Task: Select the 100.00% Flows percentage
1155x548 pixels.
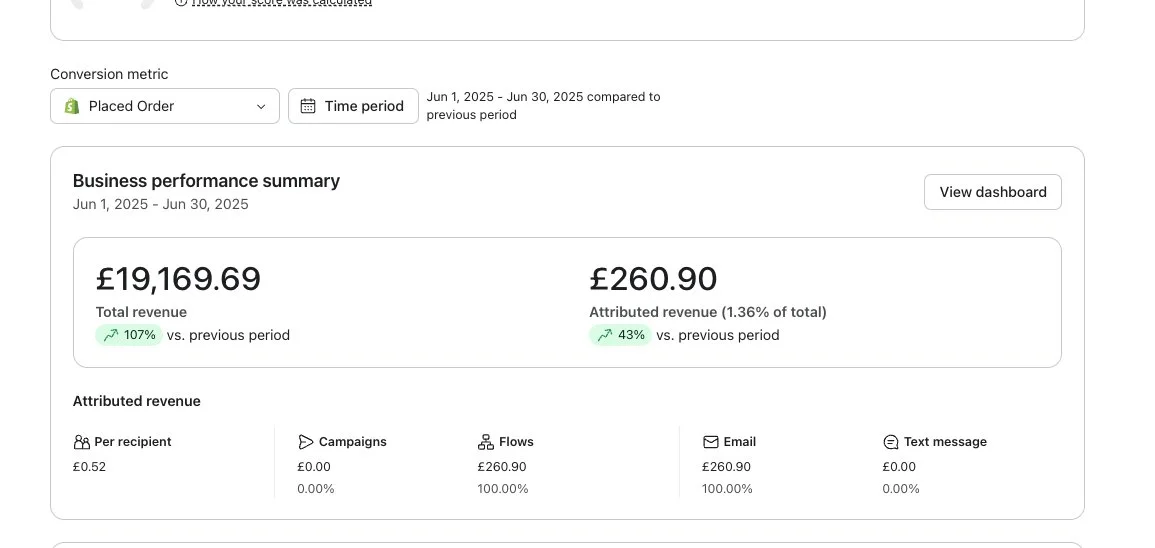Action: point(503,489)
